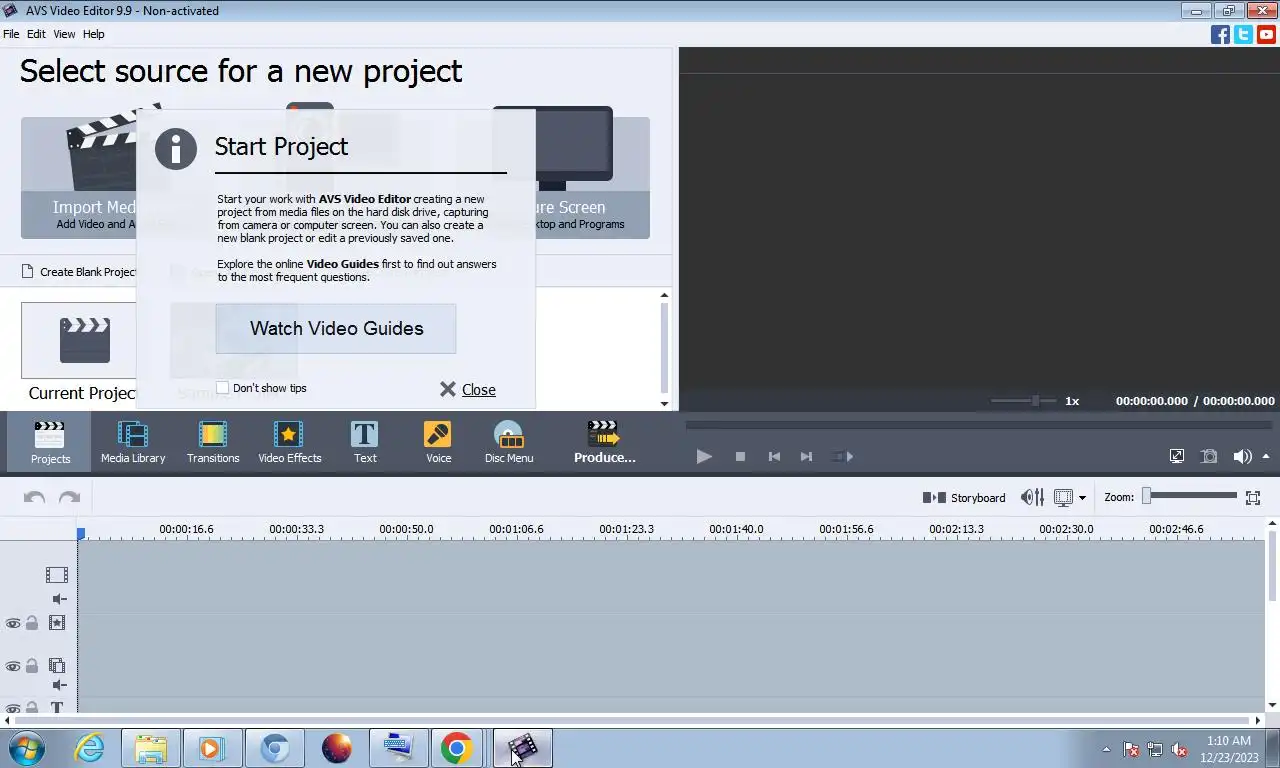Screen dimensions: 1280x768
Task: Select the text track T icon
Action: tap(57, 708)
